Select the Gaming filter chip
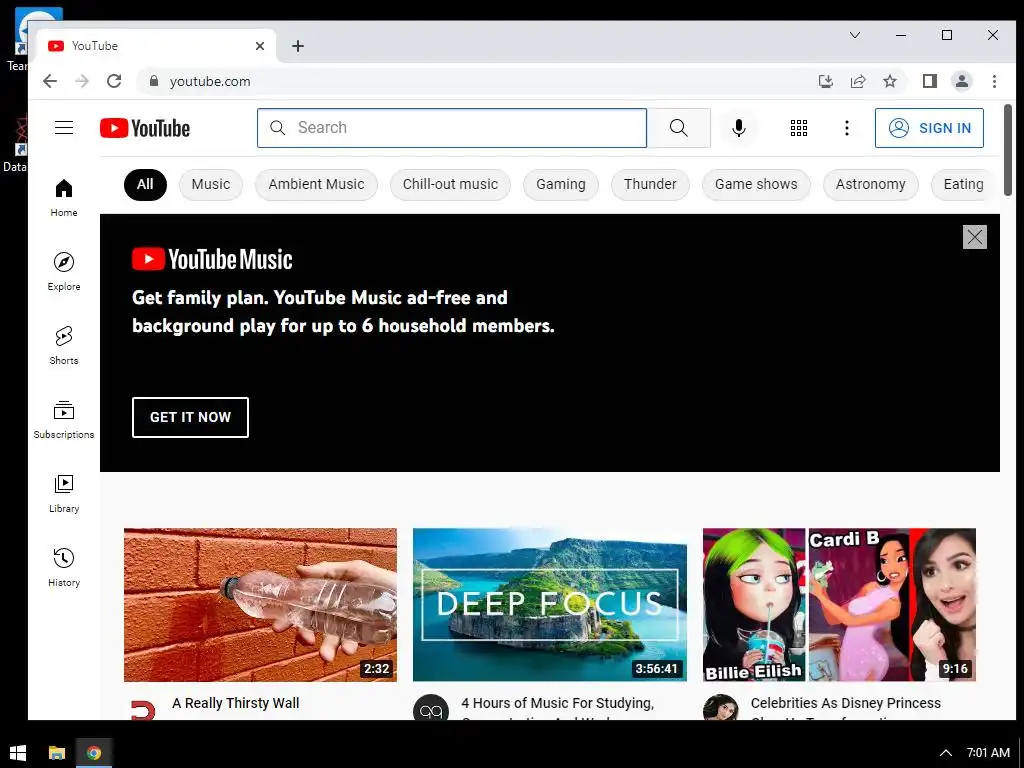The width and height of the screenshot is (1024, 768). [x=561, y=184]
